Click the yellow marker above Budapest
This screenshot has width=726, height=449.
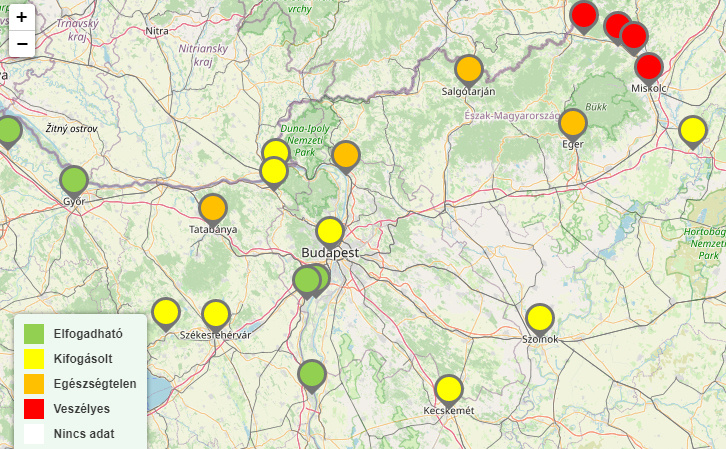point(330,231)
